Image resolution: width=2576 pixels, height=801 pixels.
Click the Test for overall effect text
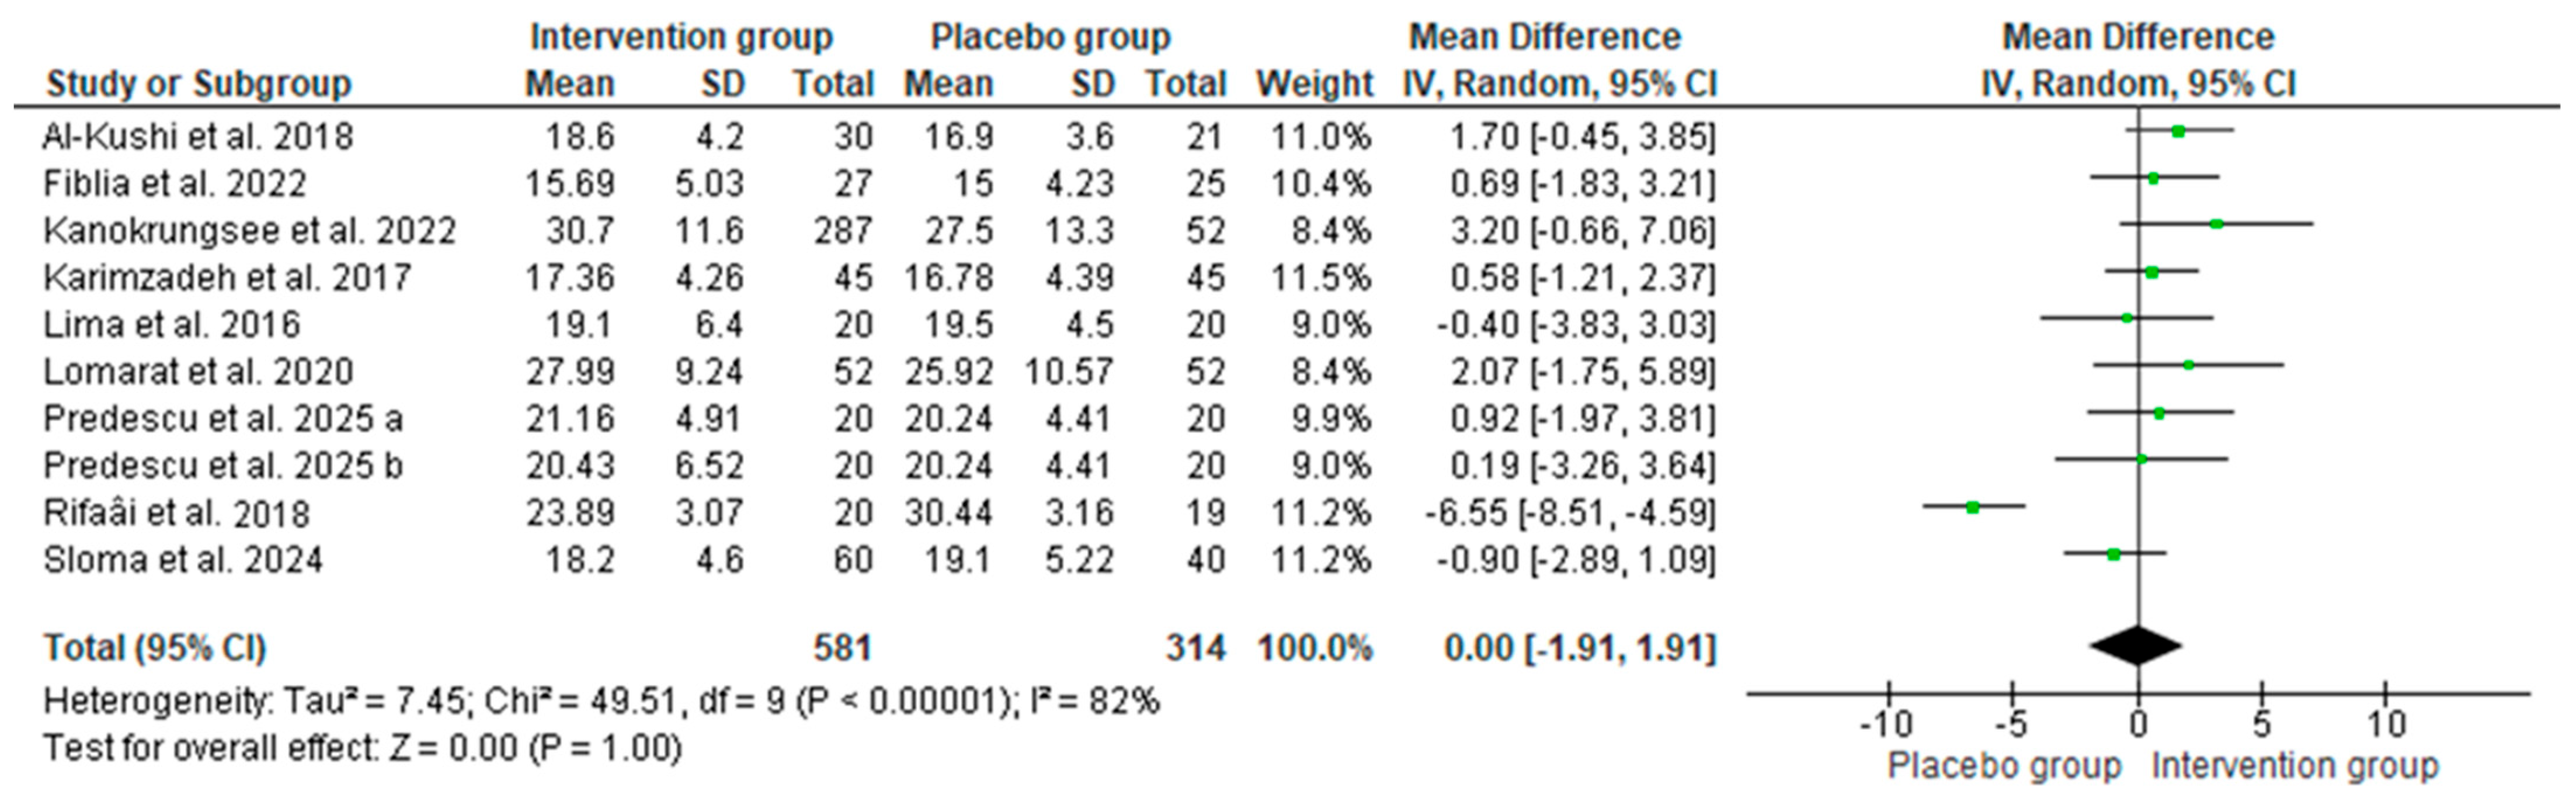[362, 748]
